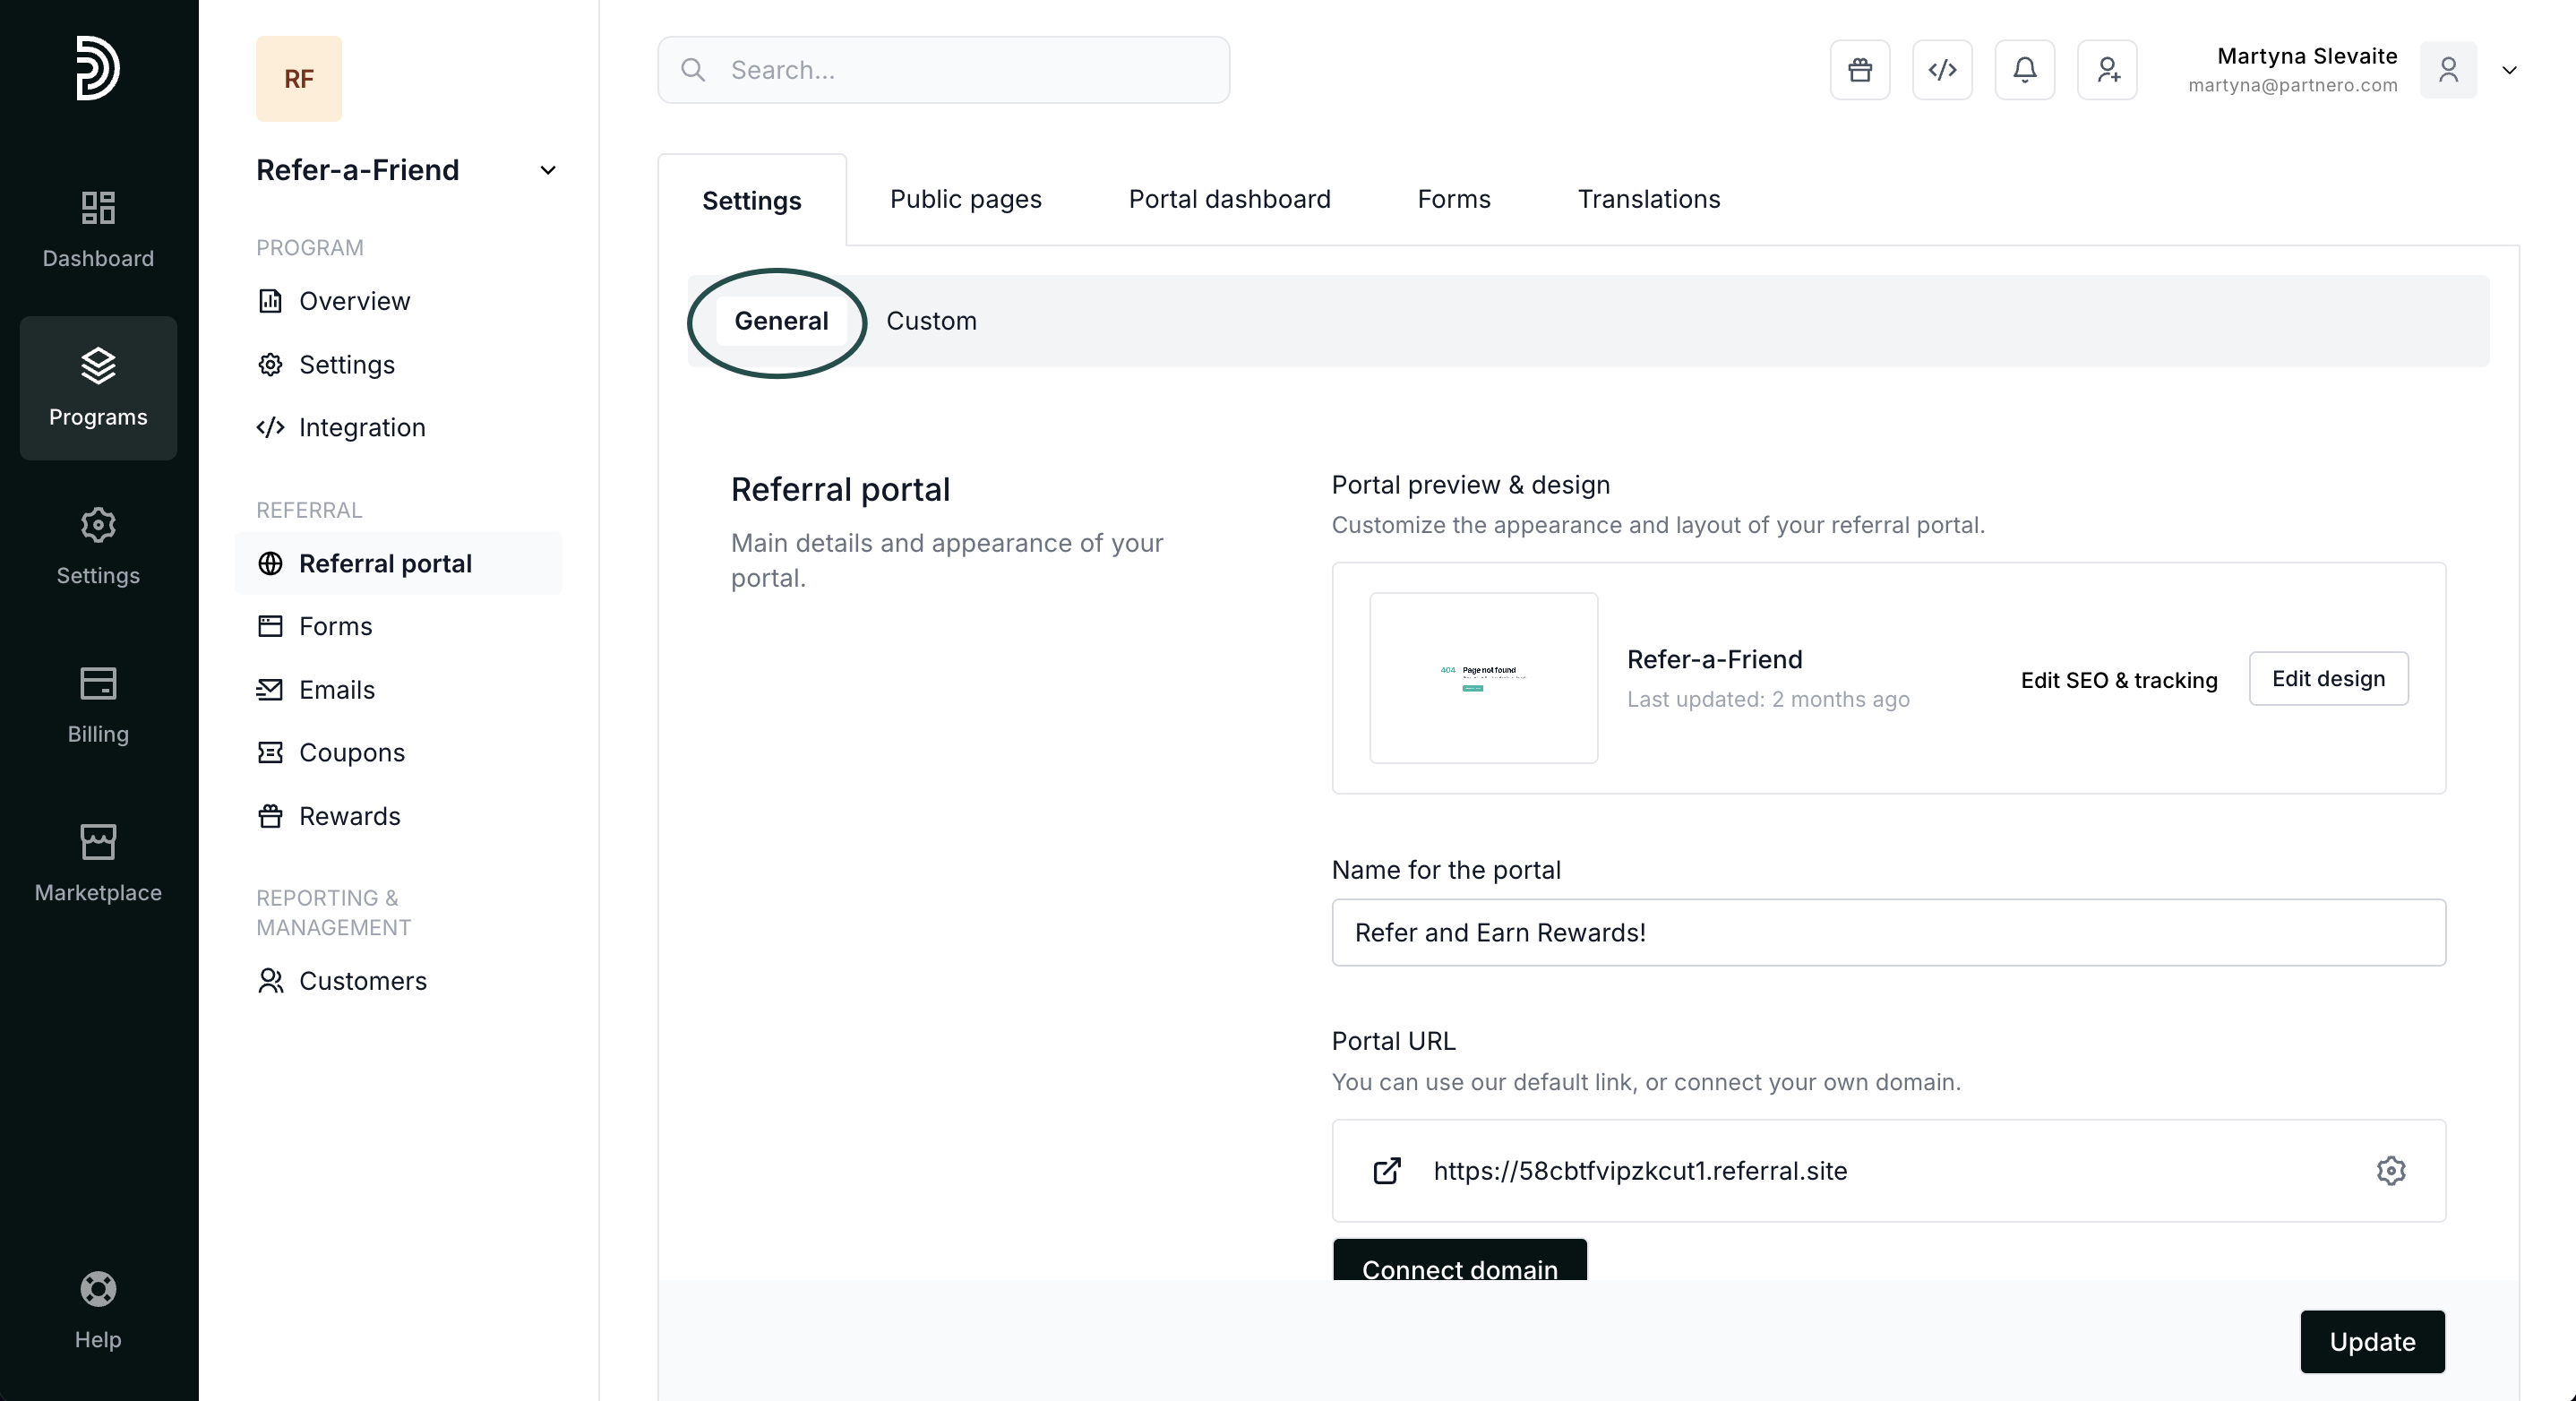This screenshot has height=1401, width=2576.
Task: Open Billing in left sidebar
Action: click(x=98, y=704)
